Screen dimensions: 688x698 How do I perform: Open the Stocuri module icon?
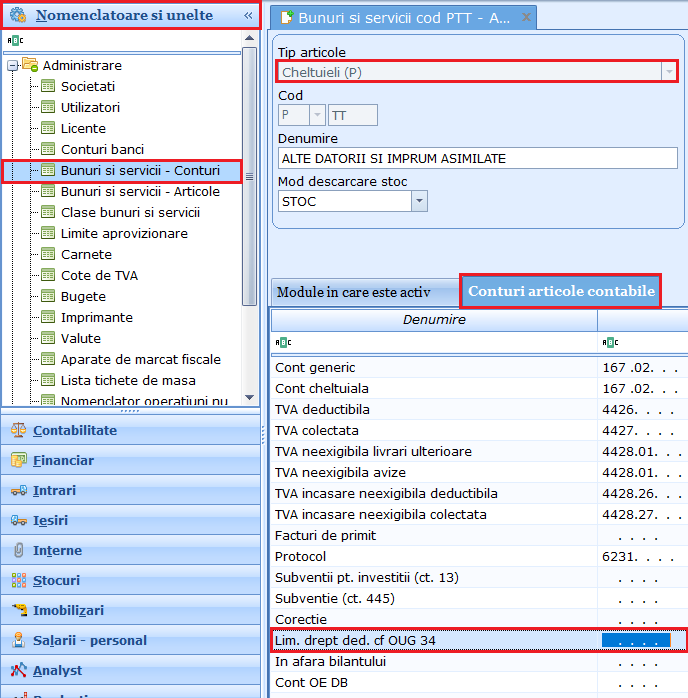point(18,580)
